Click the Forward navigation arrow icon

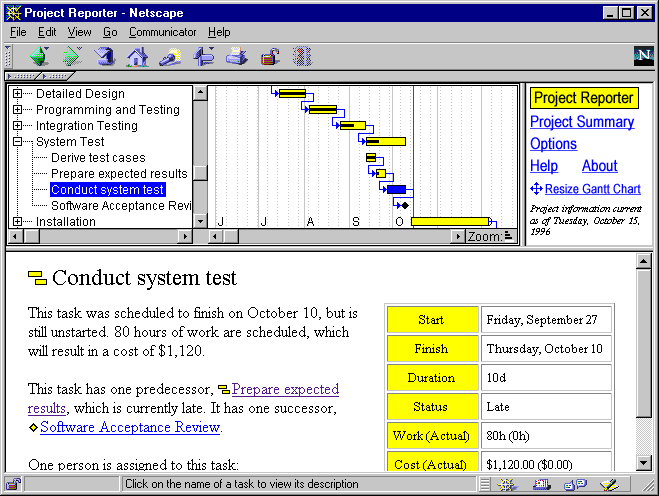(x=72, y=56)
